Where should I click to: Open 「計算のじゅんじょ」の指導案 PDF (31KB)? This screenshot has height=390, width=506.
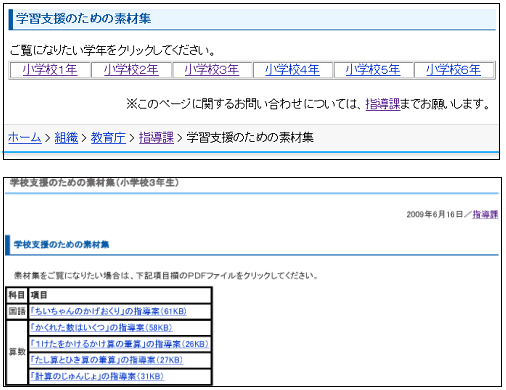pos(97,376)
